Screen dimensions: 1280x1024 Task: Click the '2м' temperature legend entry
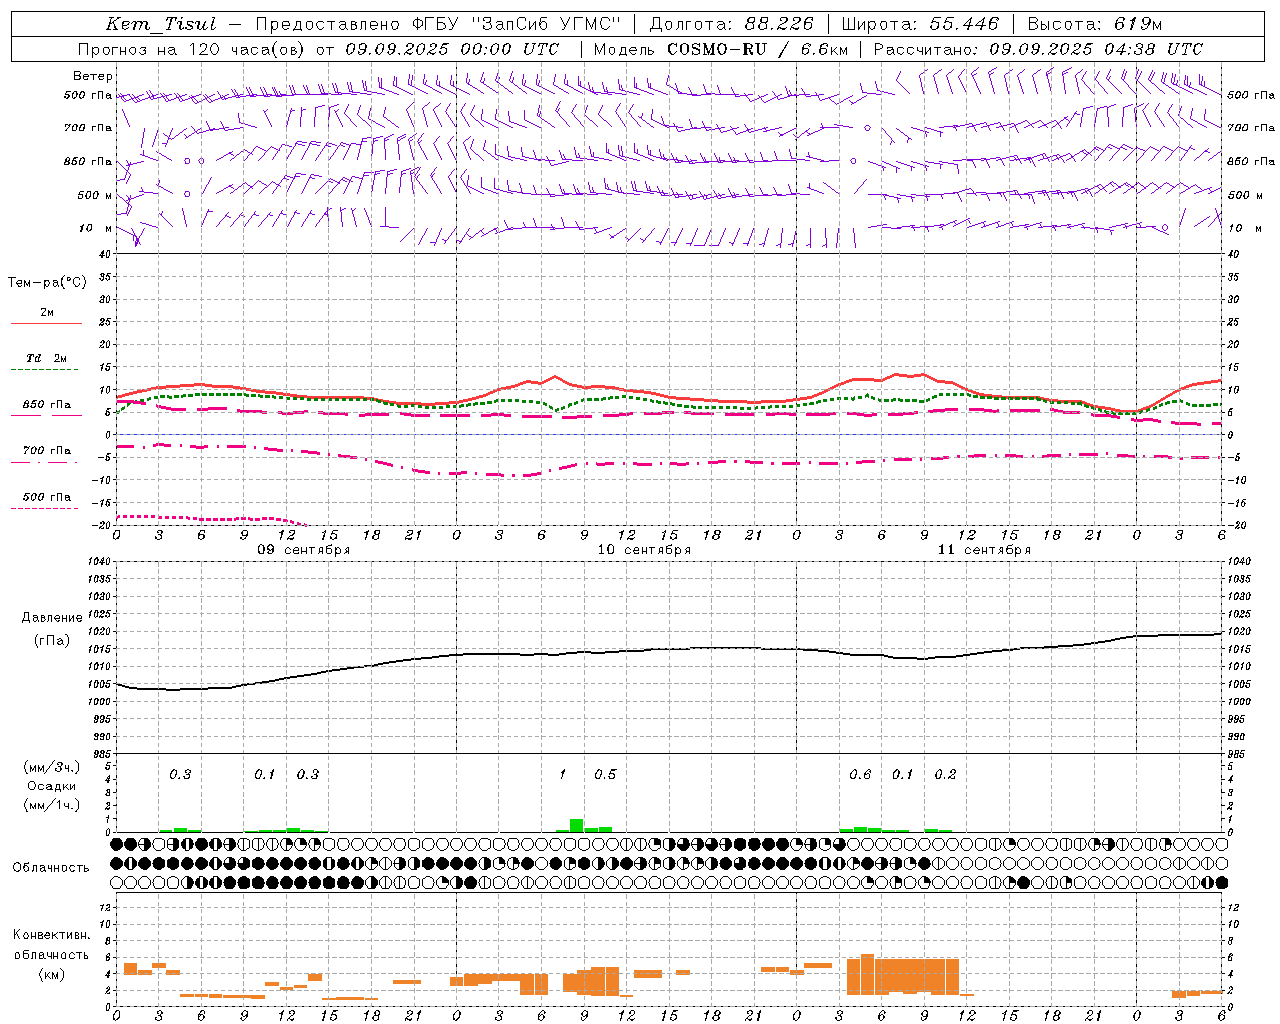point(47,313)
